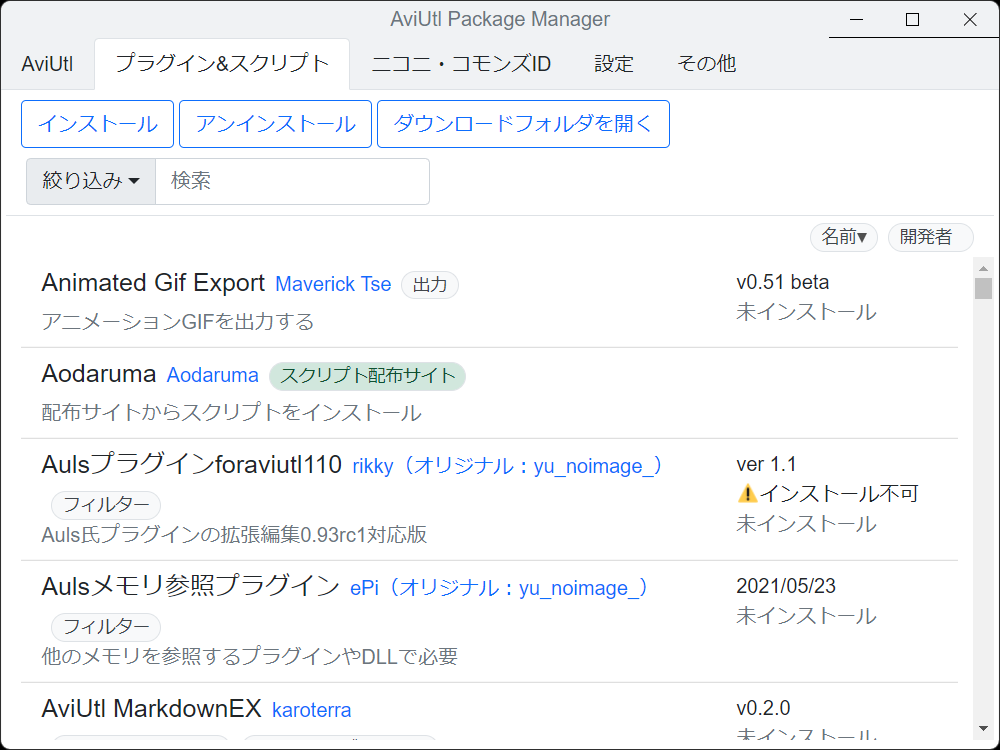1000x750 pixels.
Task: Minimize the AviUtl Package Manager window
Action: [857, 20]
